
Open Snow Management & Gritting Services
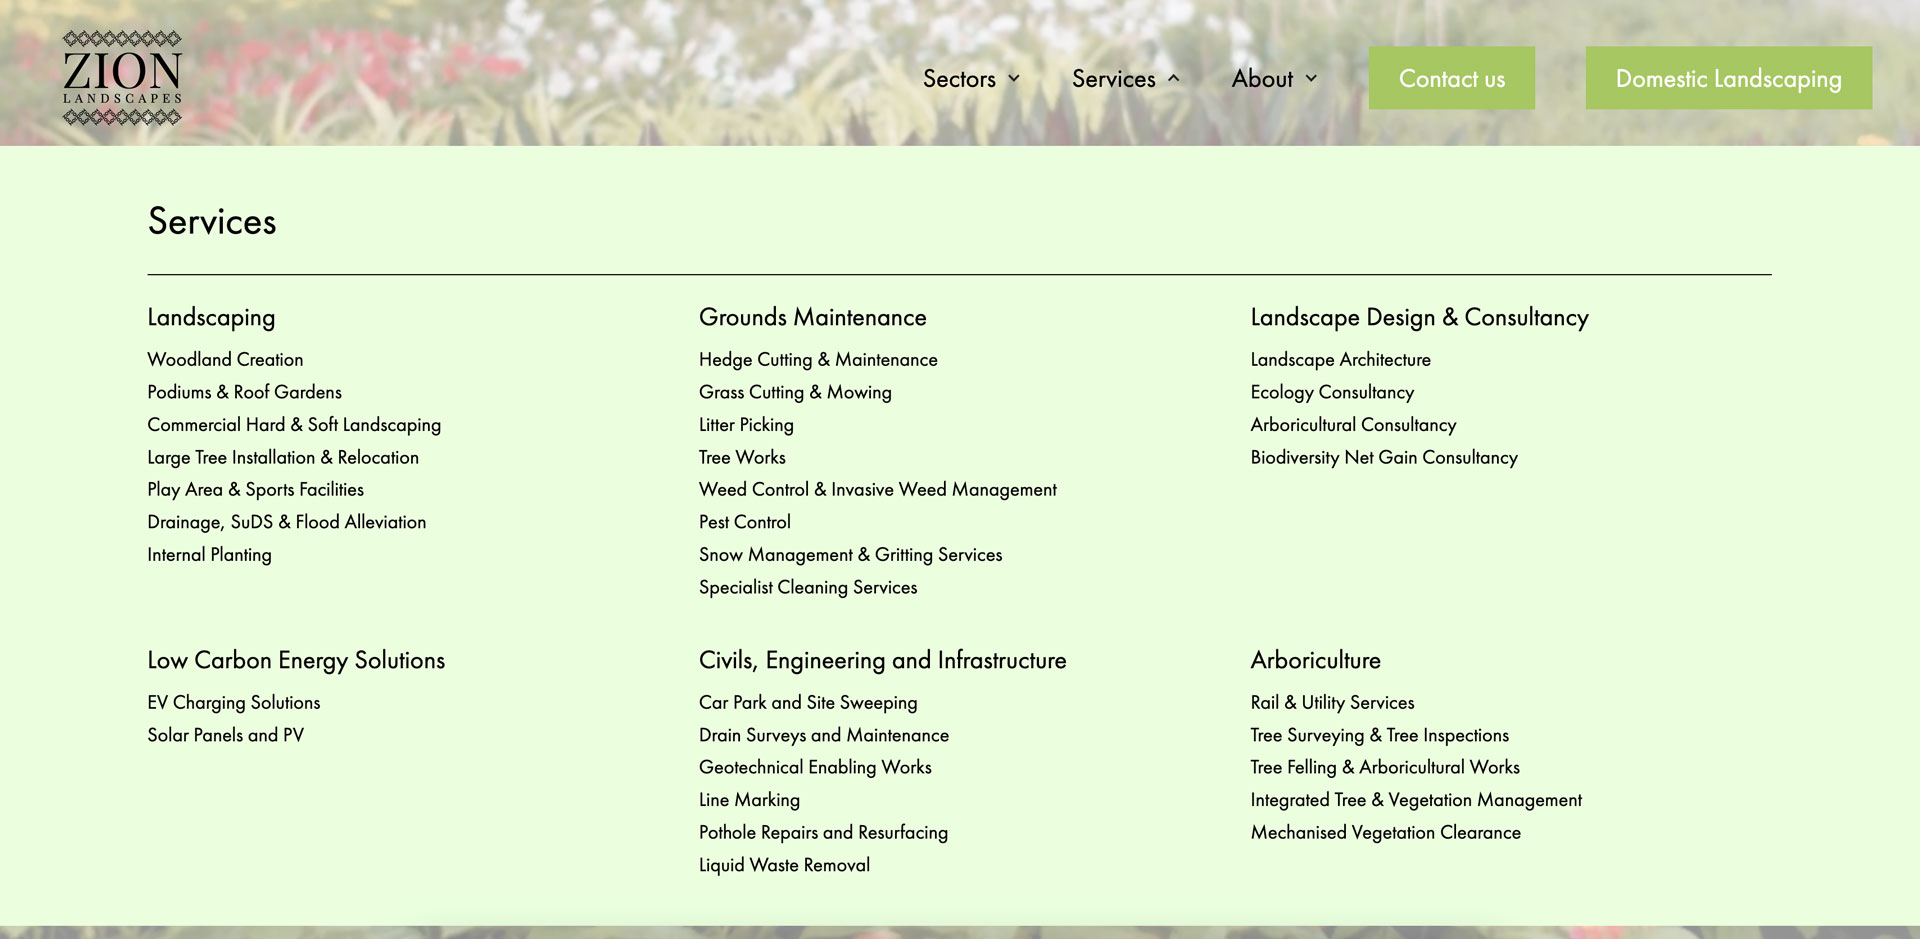(x=850, y=554)
